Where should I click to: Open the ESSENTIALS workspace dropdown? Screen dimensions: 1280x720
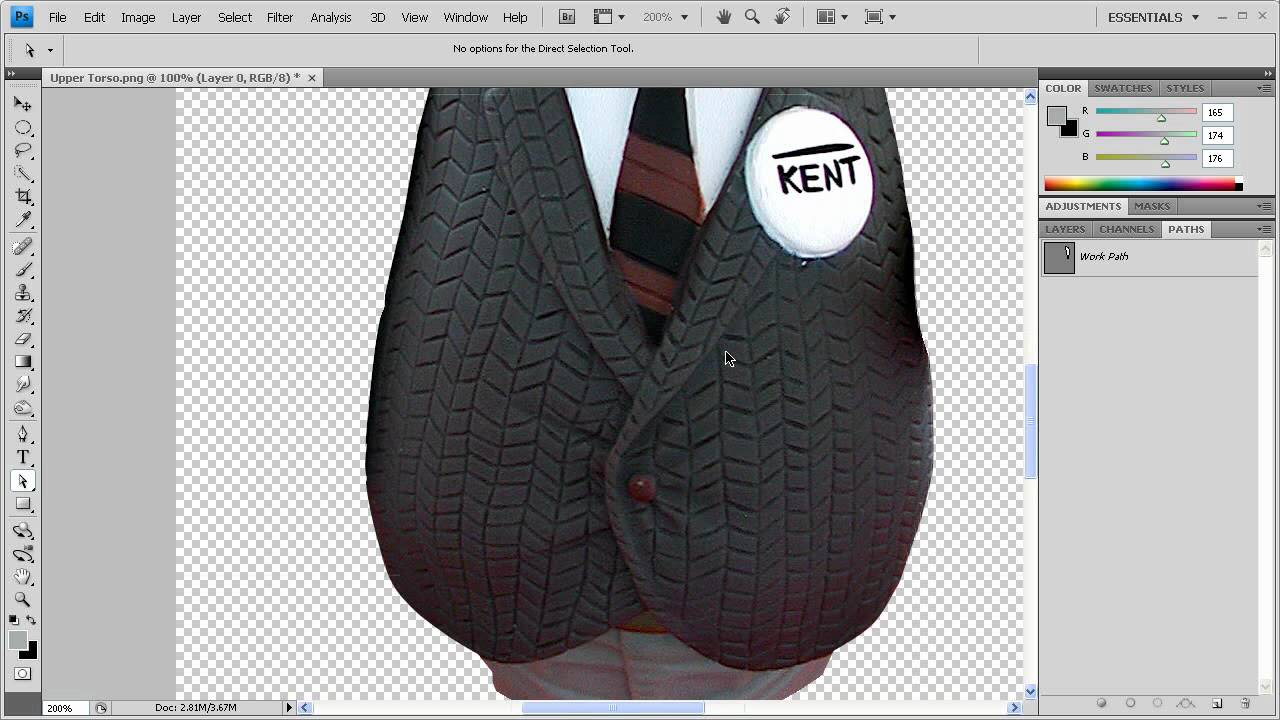[x=1153, y=17]
